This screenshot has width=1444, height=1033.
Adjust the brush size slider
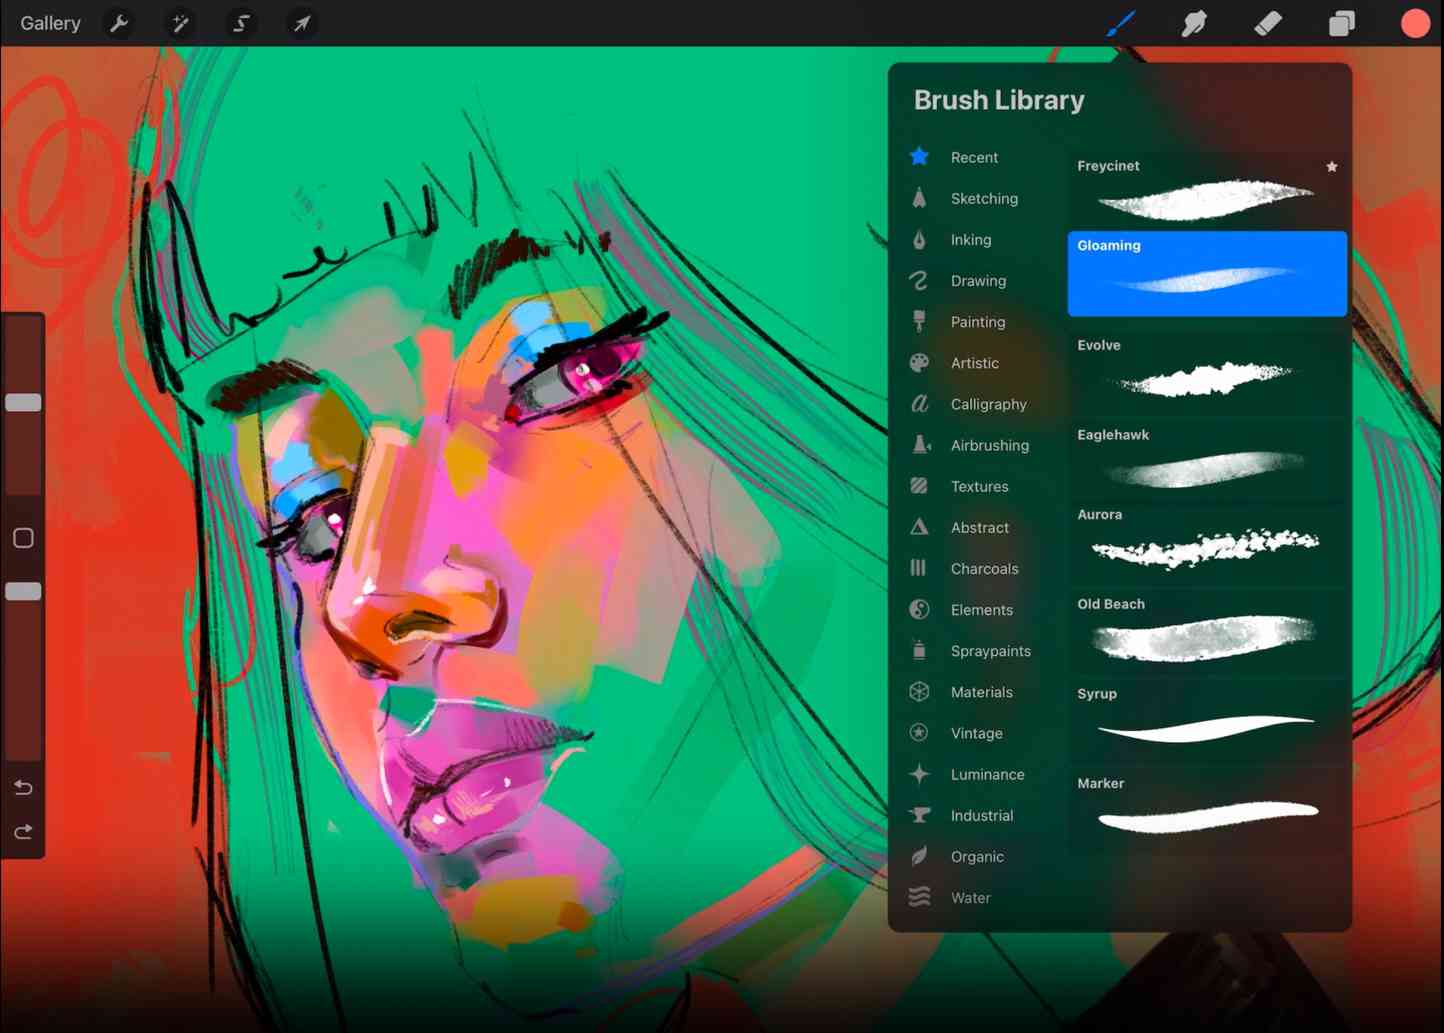pyautogui.click(x=23, y=402)
